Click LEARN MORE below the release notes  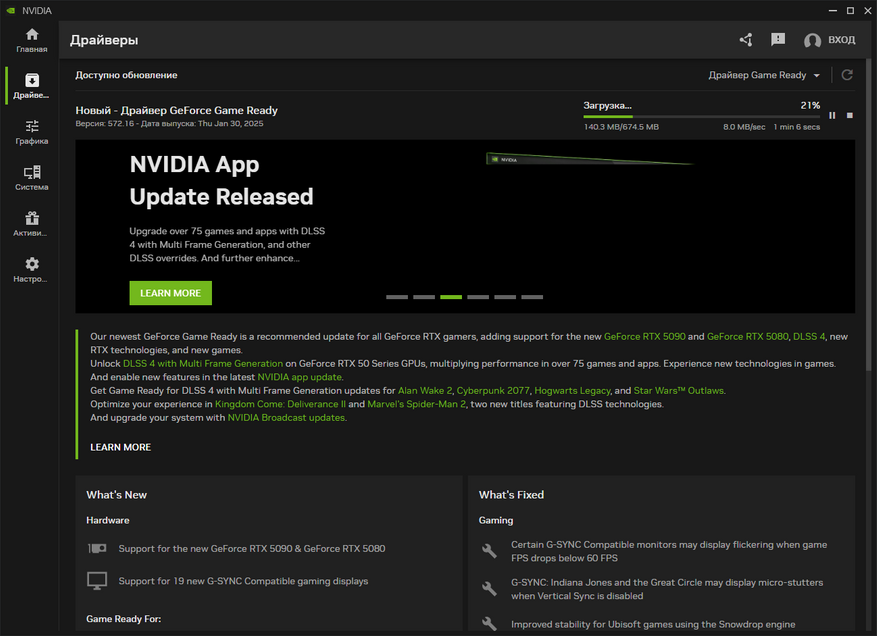click(121, 447)
